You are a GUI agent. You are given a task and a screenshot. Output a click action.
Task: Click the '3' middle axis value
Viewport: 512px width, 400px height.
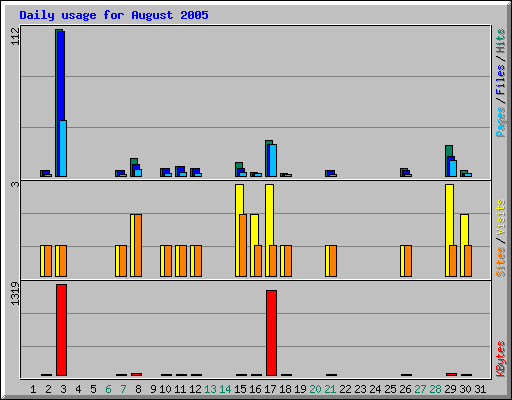[15, 184]
